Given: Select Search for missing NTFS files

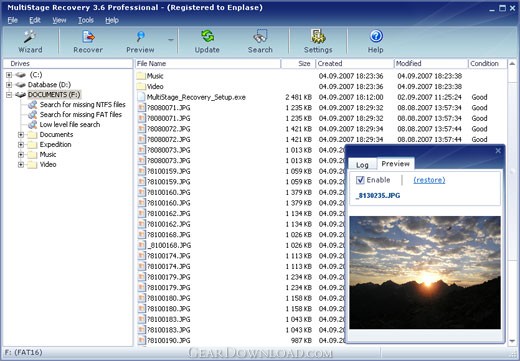Looking at the screenshot, I should tap(82, 105).
